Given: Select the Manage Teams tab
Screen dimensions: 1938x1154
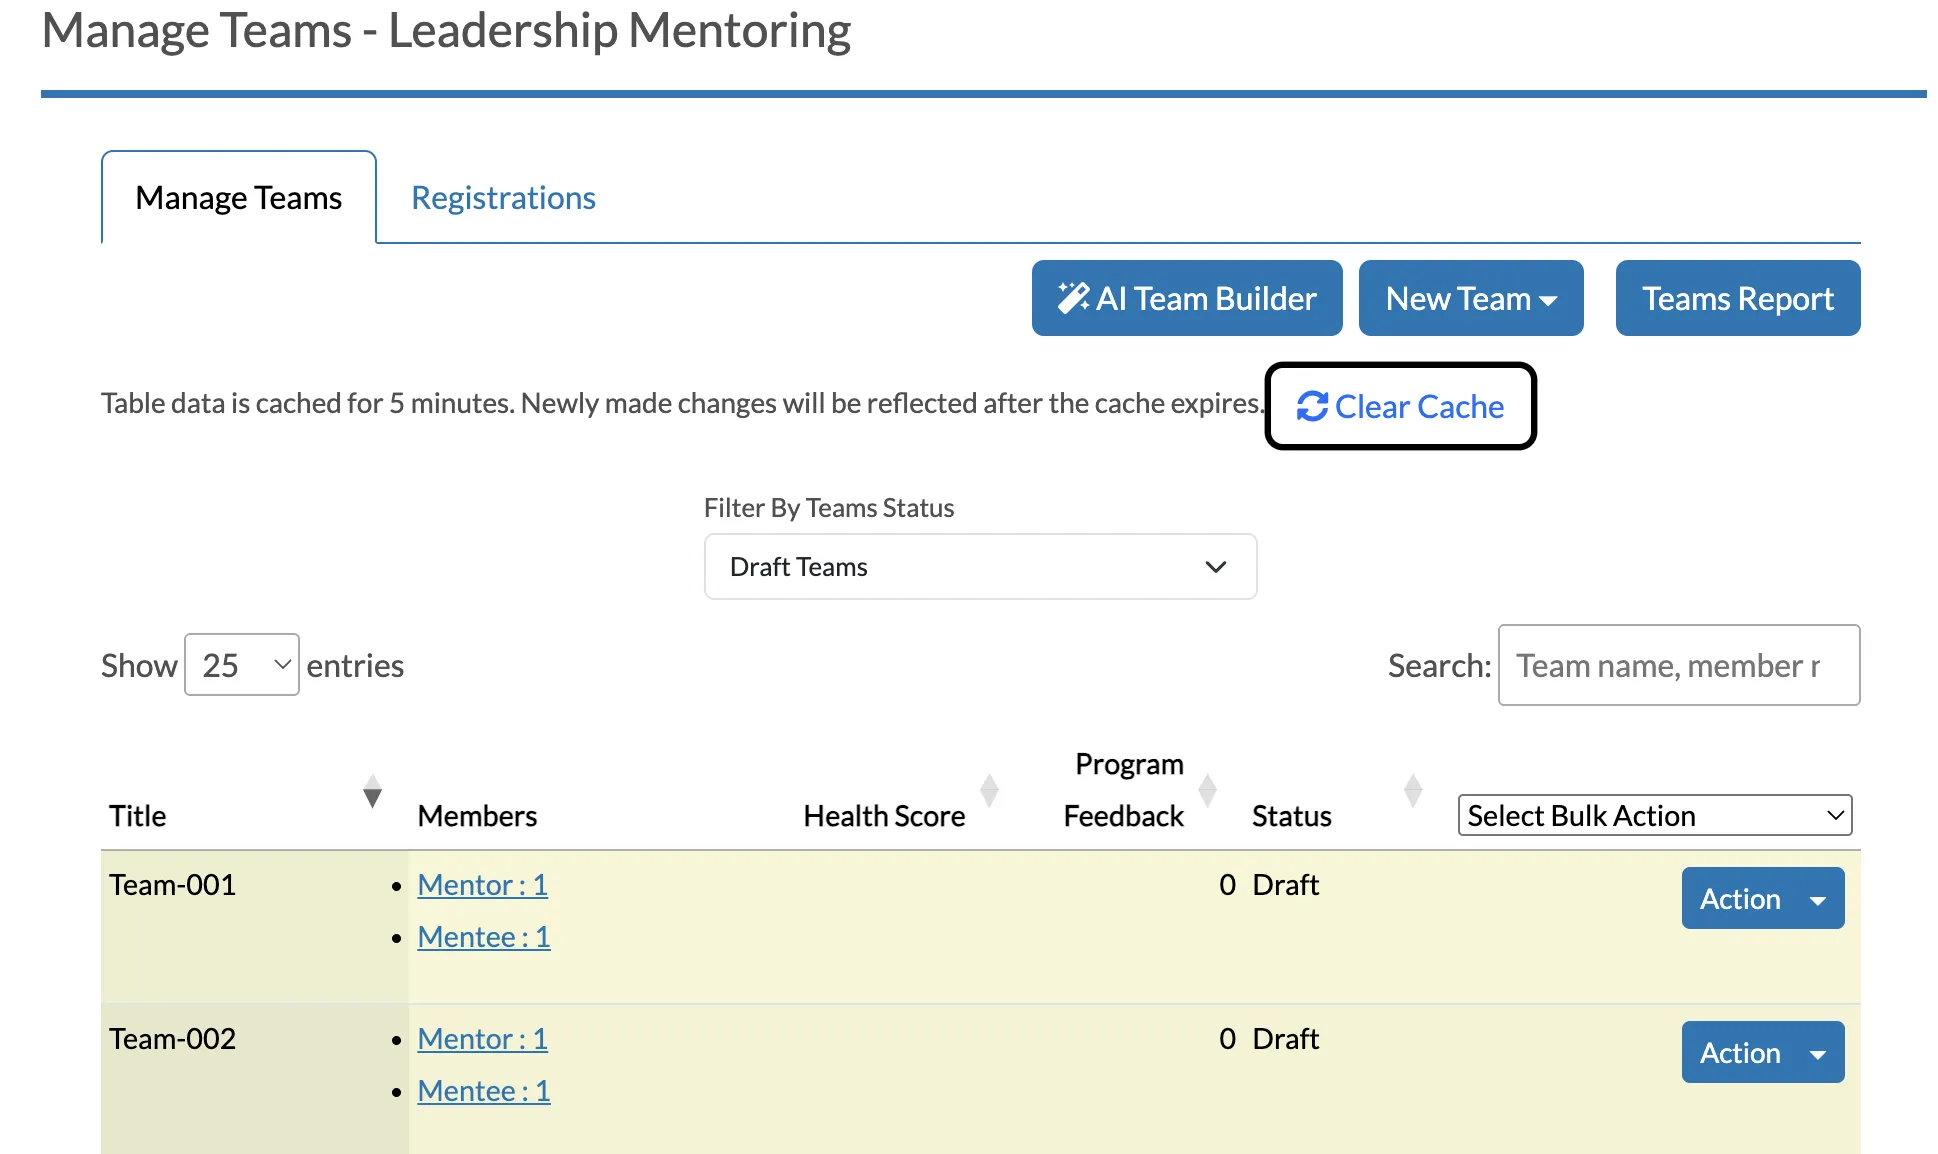Looking at the screenshot, I should tap(239, 198).
